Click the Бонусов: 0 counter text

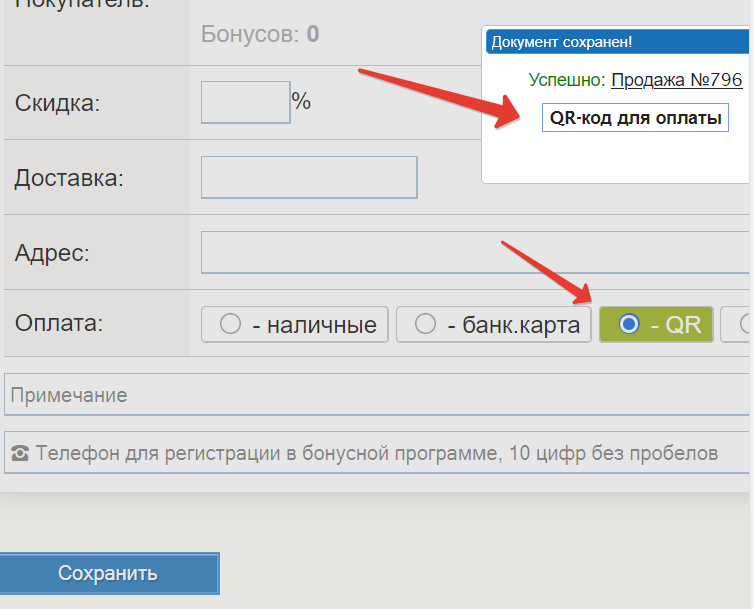[260, 34]
